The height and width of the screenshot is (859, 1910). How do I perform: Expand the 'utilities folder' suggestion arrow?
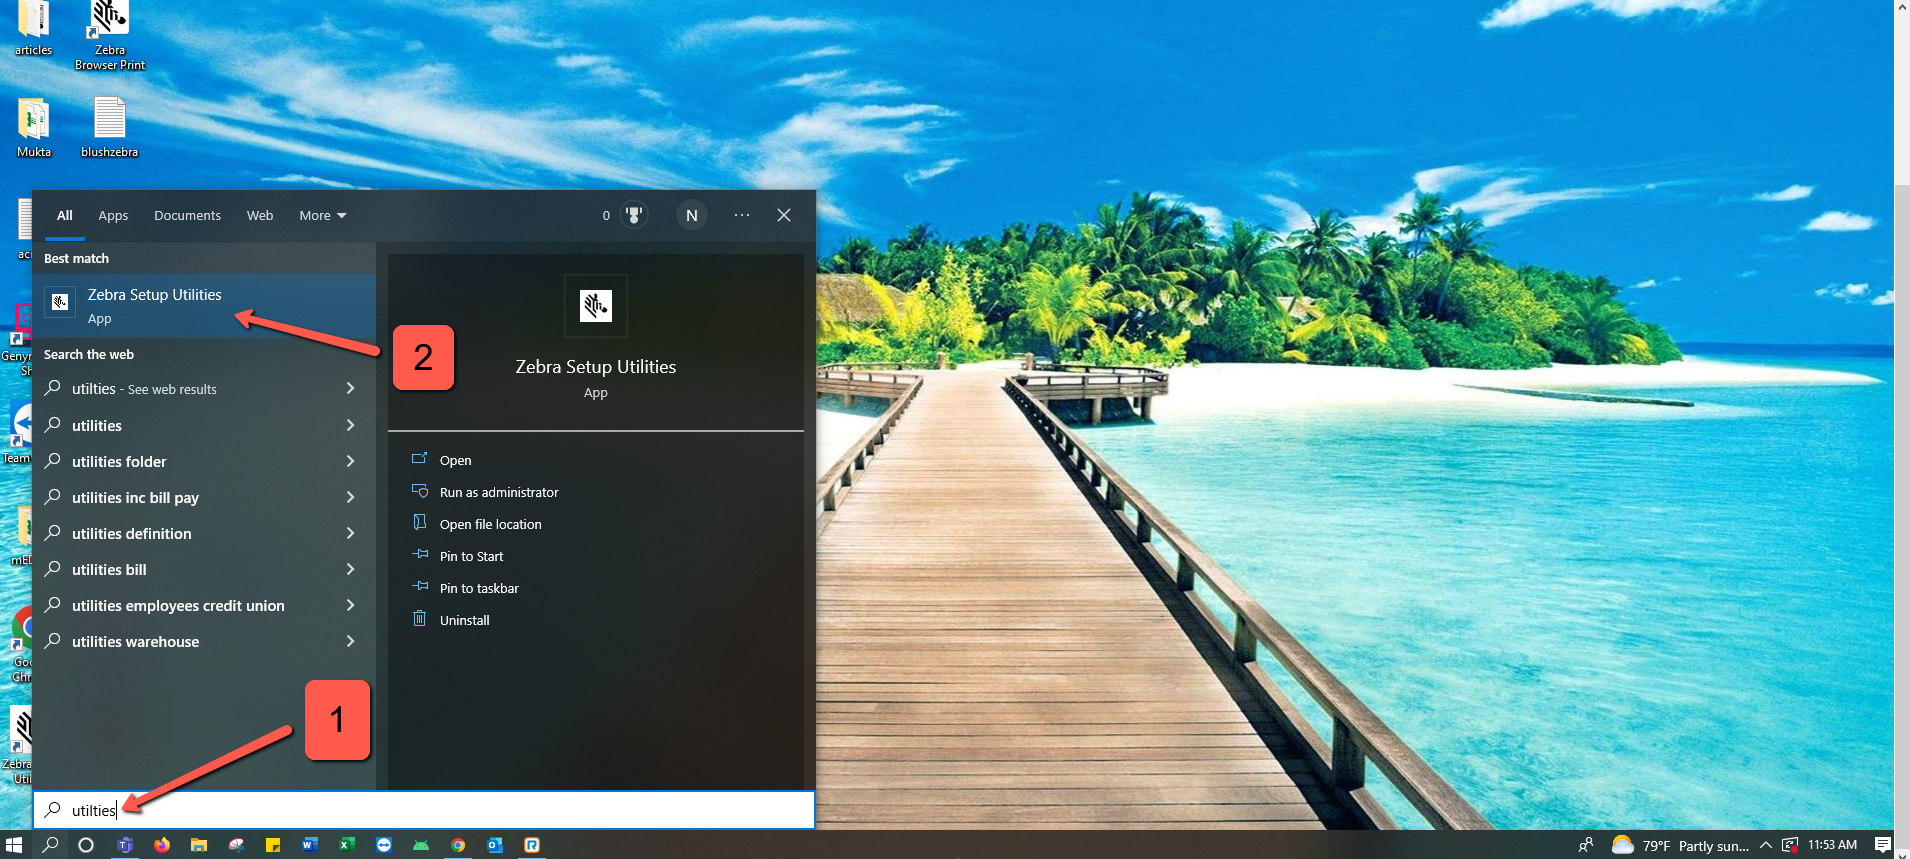(x=350, y=461)
